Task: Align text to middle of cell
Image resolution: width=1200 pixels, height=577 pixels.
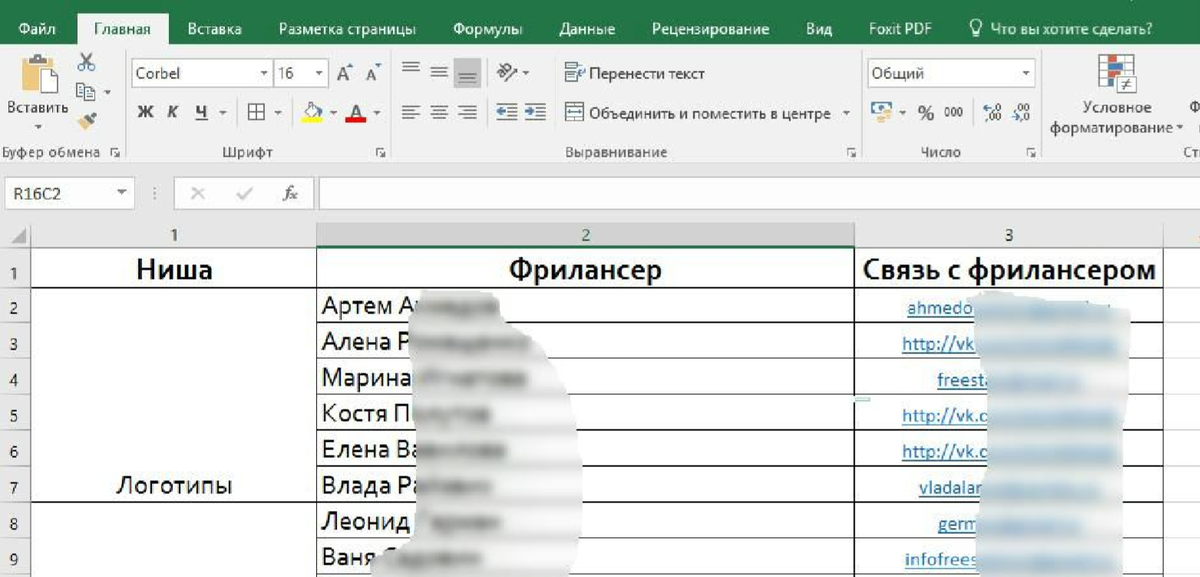Action: (438, 72)
